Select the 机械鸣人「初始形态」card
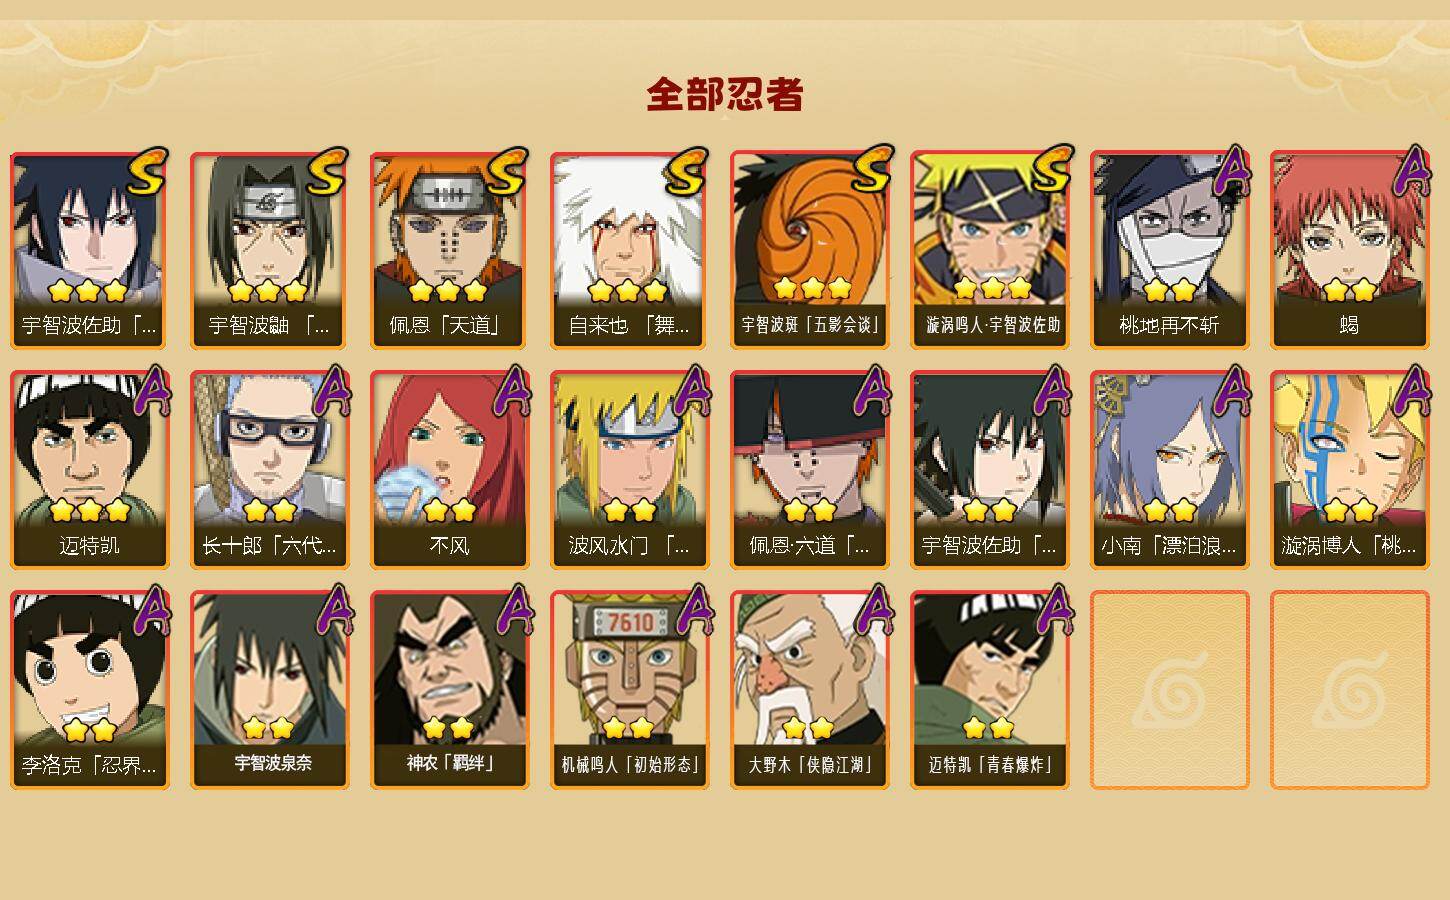The height and width of the screenshot is (900, 1450). [629, 690]
